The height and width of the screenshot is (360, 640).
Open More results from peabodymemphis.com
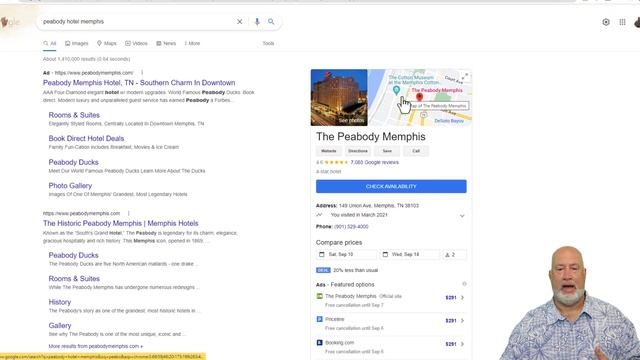coord(96,346)
